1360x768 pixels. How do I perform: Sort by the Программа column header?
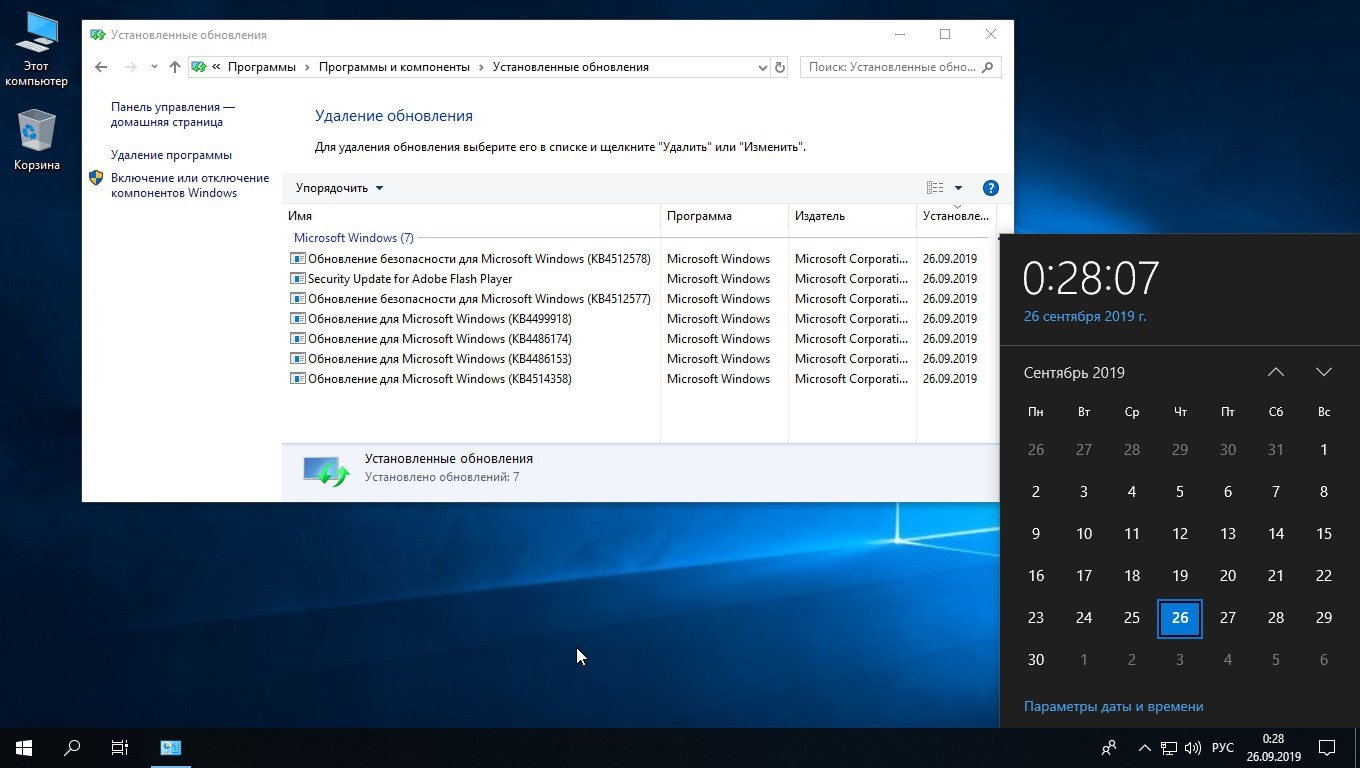[724, 216]
